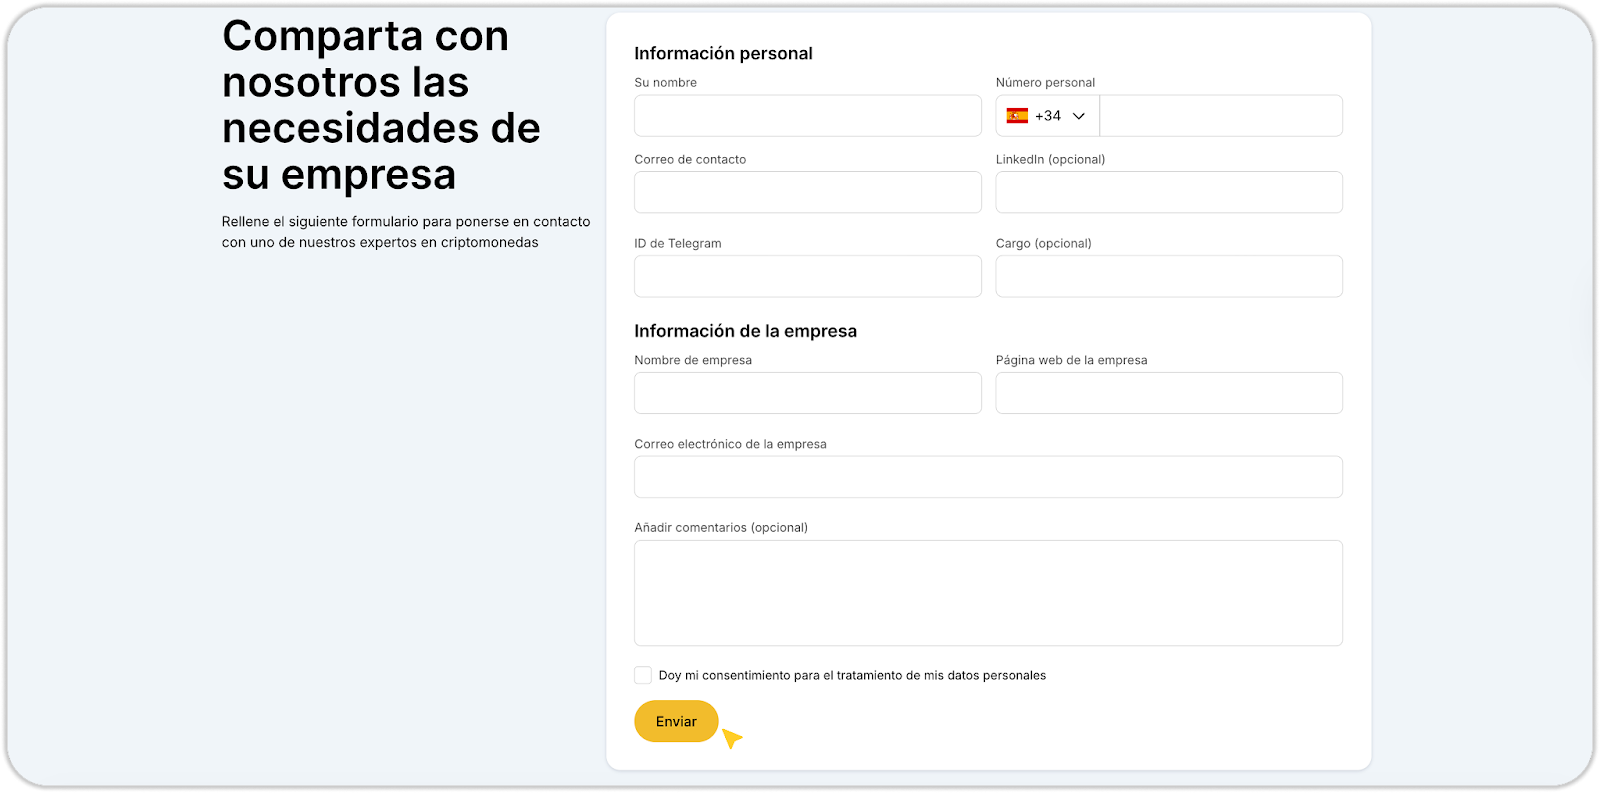Click the 'Cargo (opcional)' input
The height and width of the screenshot is (793, 1600).
pos(1168,276)
